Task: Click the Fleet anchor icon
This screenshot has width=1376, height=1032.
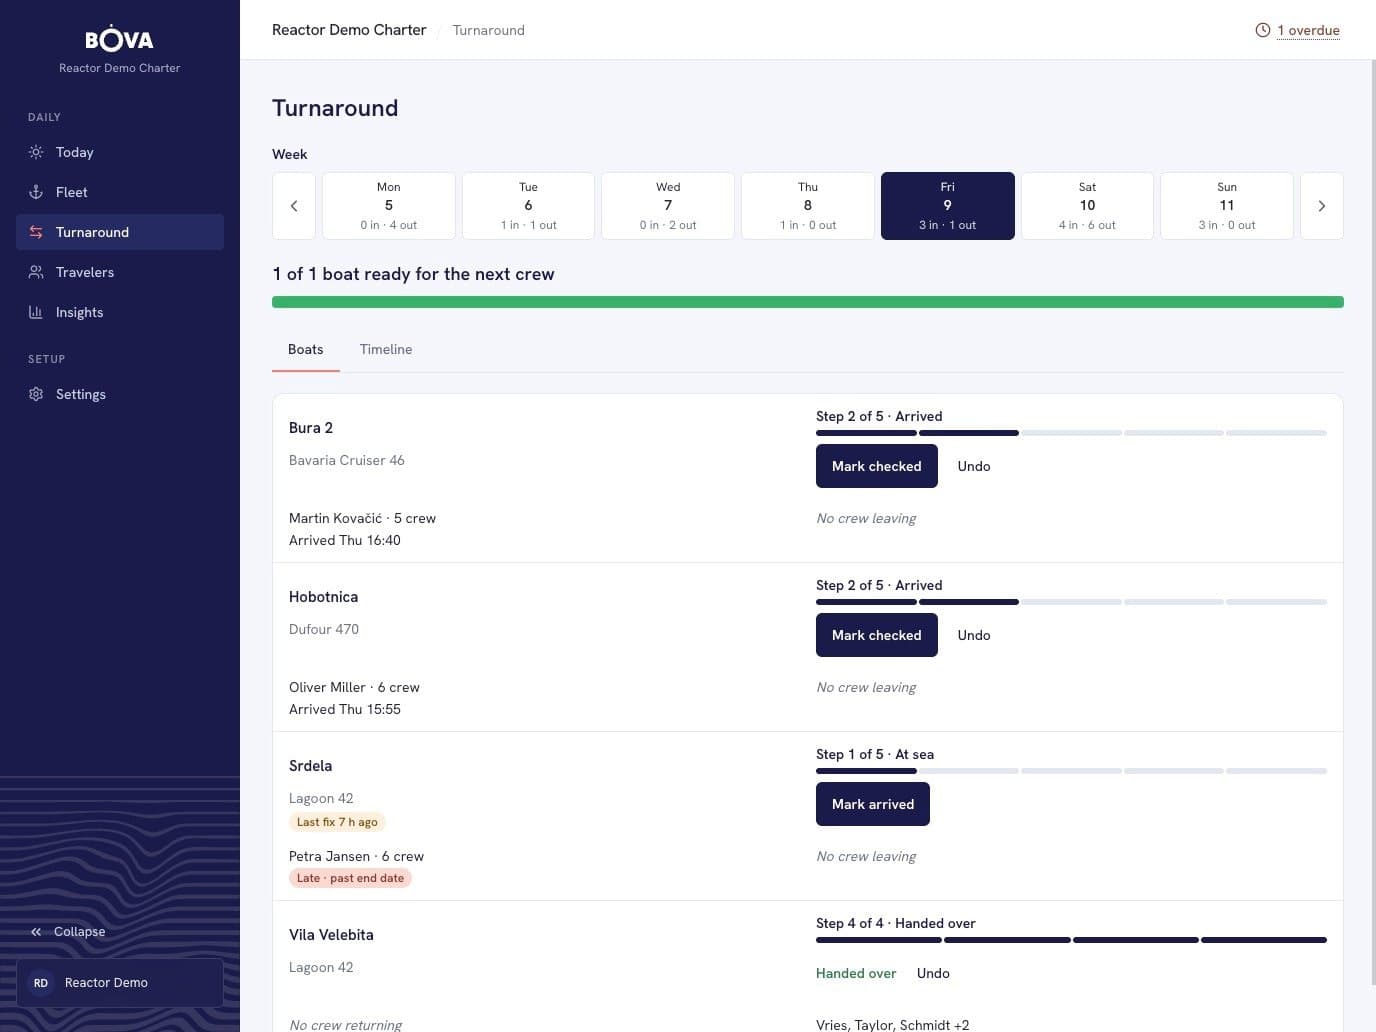Action: 36,192
